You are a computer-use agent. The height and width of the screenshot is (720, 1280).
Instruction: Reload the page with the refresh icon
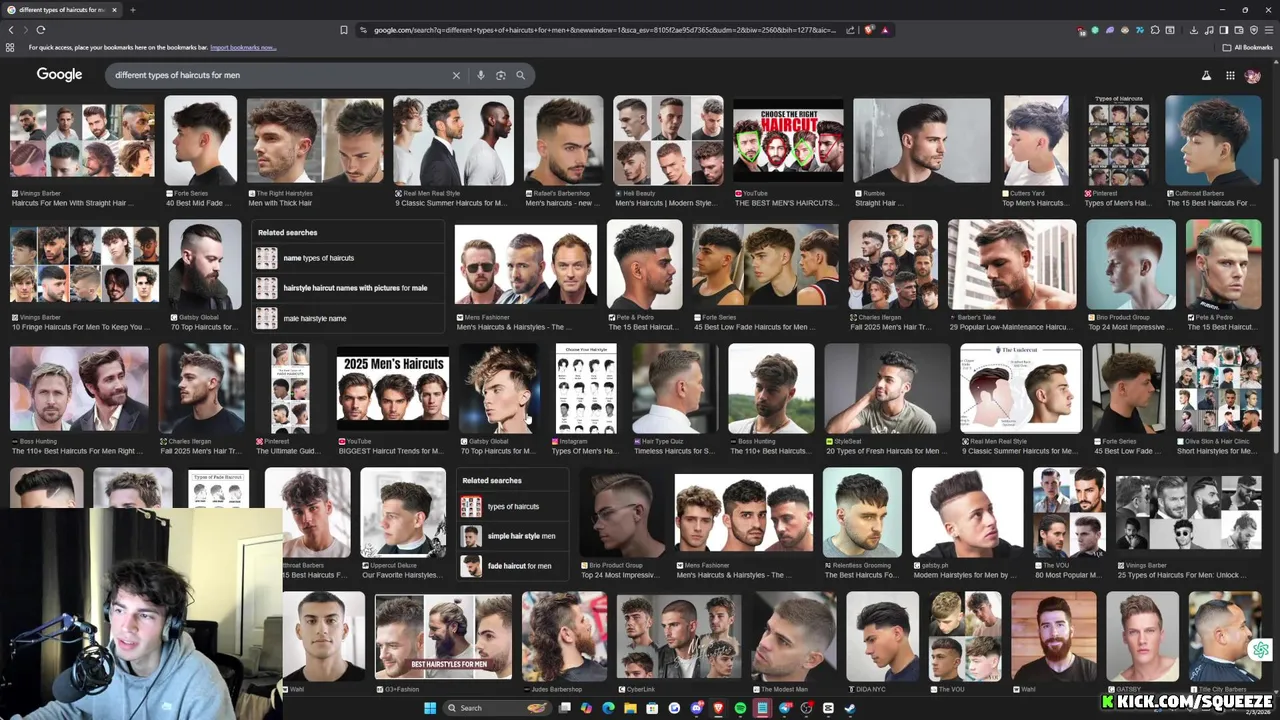[40, 30]
